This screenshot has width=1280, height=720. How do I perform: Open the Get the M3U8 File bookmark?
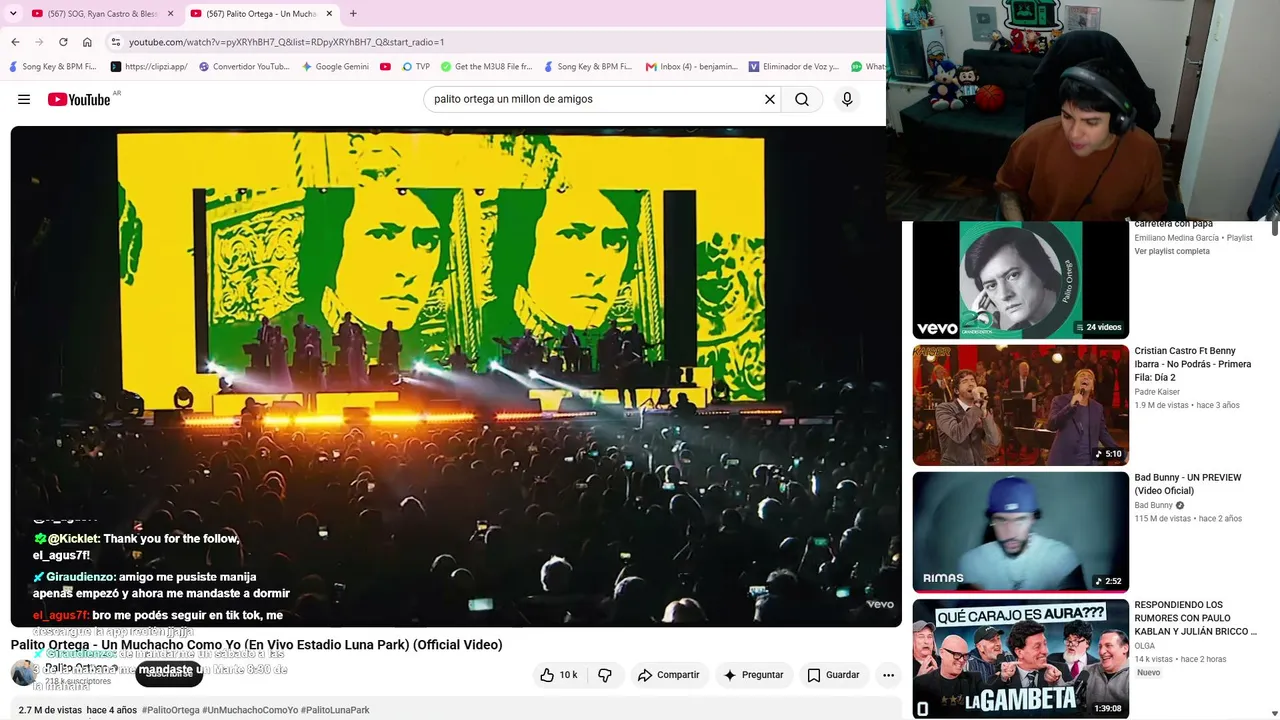487,67
